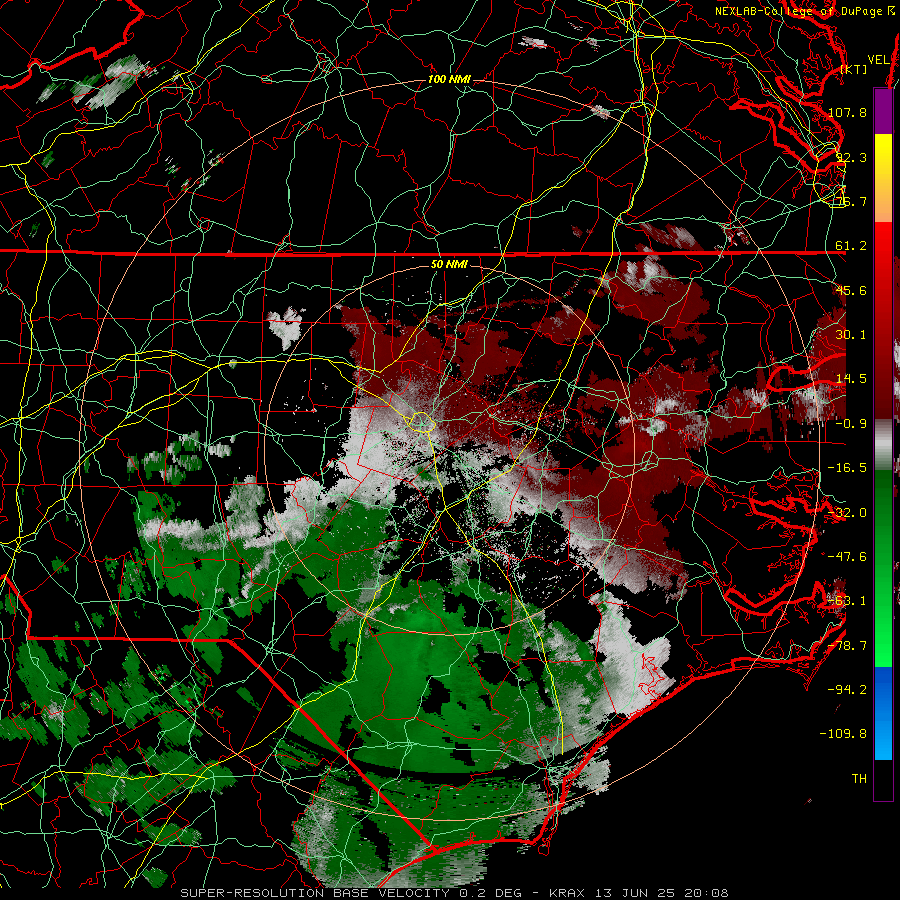Click the -63.1 velocity scale value
The height and width of the screenshot is (900, 900).
pyautogui.click(x=847, y=601)
